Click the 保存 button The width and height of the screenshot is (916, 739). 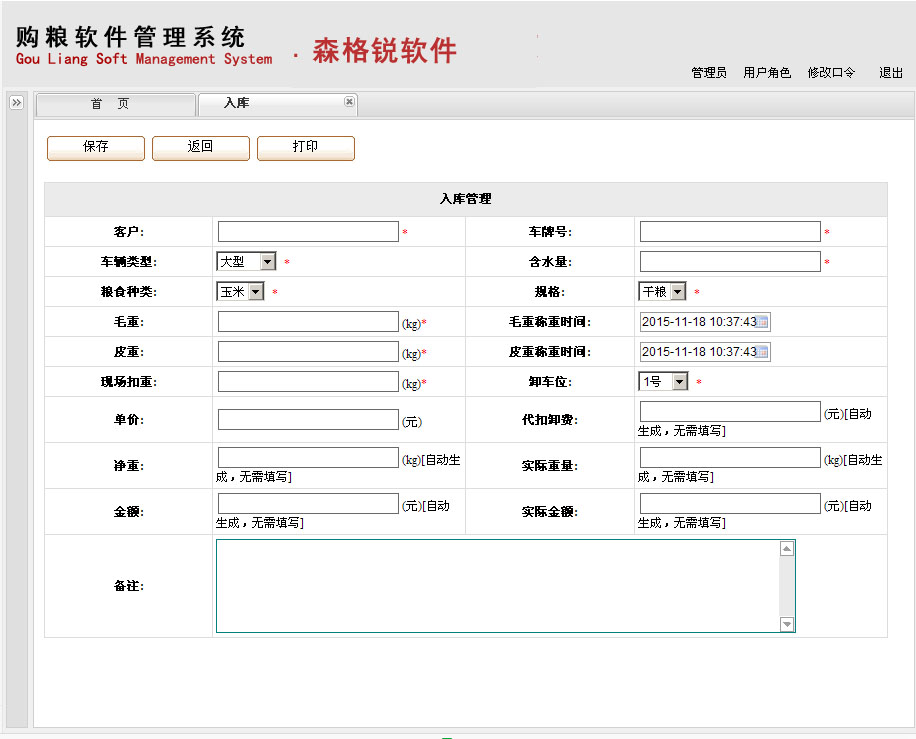click(96, 147)
